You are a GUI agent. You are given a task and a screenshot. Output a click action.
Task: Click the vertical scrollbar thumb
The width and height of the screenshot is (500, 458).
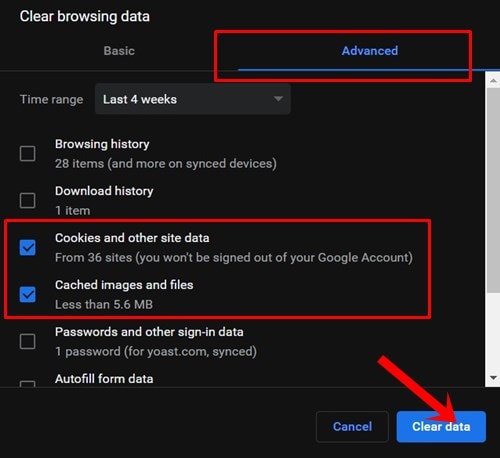click(493, 190)
